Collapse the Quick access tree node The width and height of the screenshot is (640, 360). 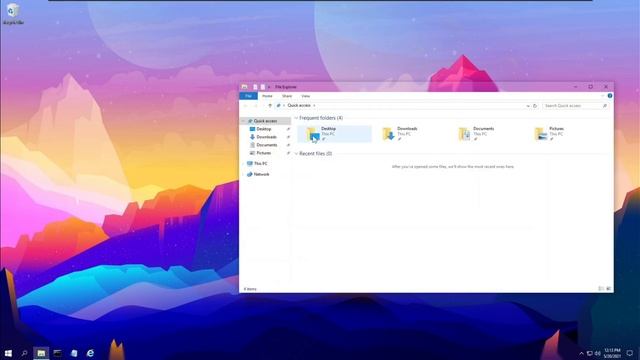244,121
